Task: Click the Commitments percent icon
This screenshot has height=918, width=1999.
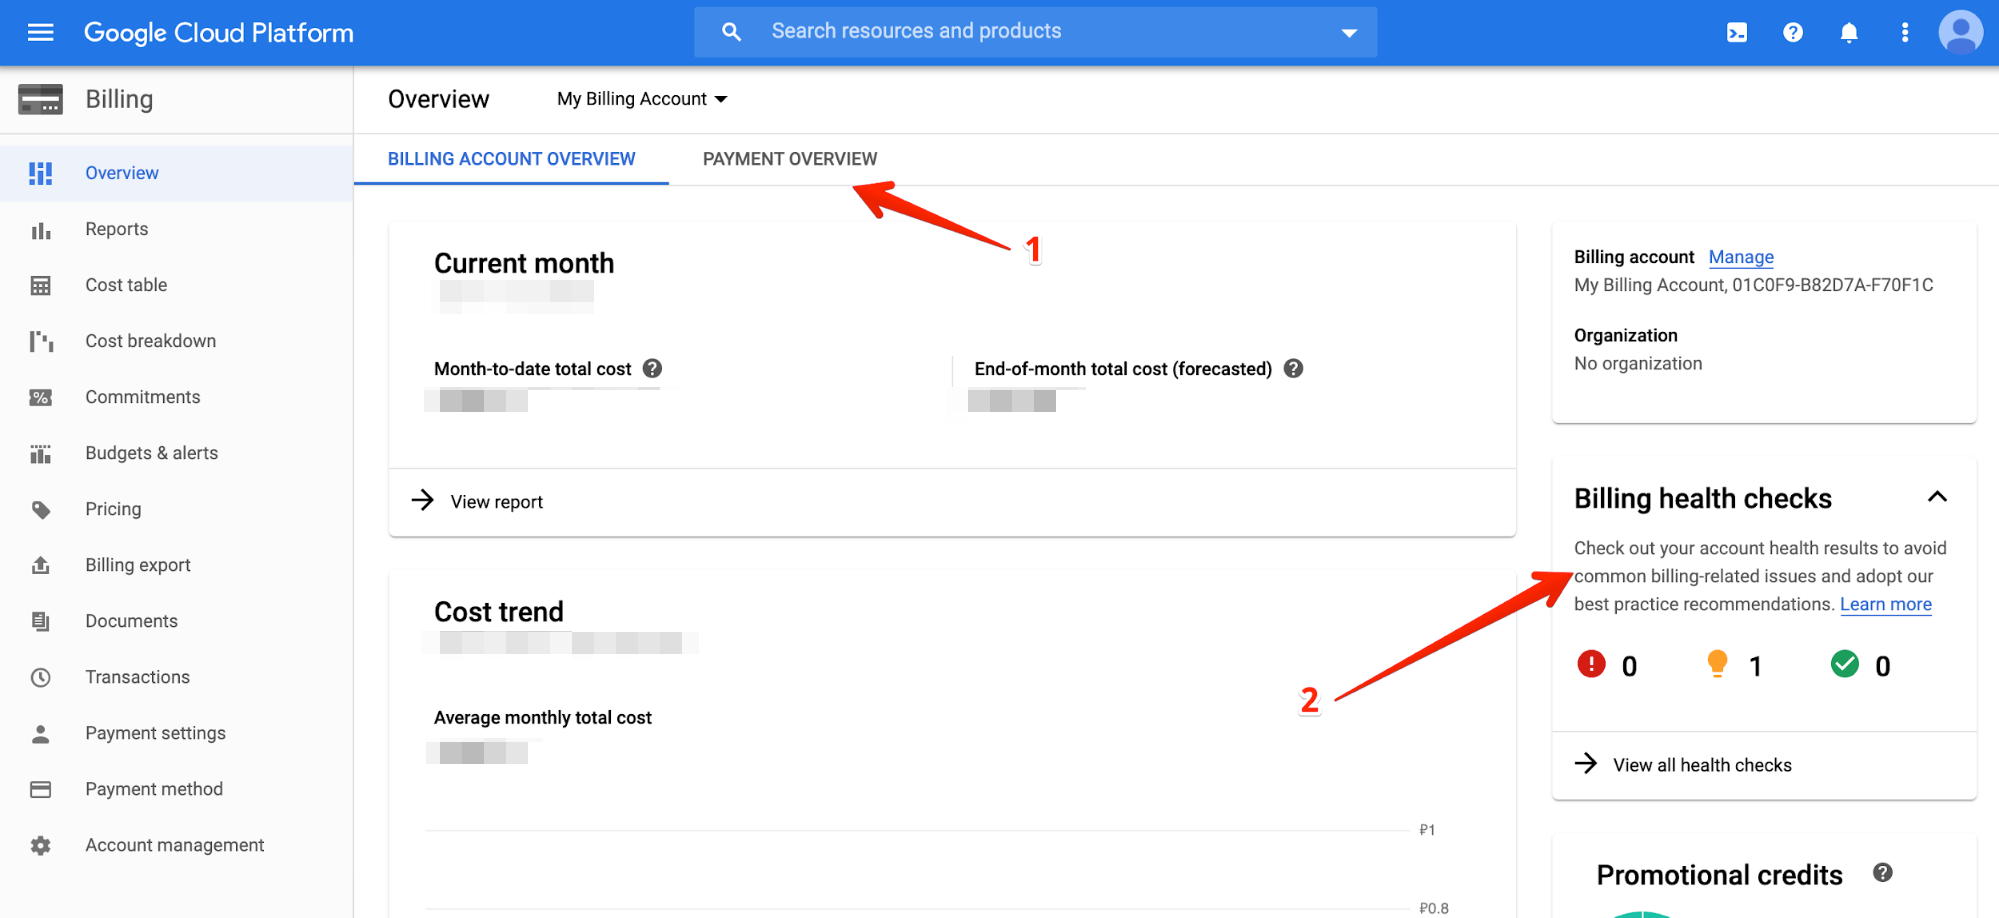Action: point(41,398)
